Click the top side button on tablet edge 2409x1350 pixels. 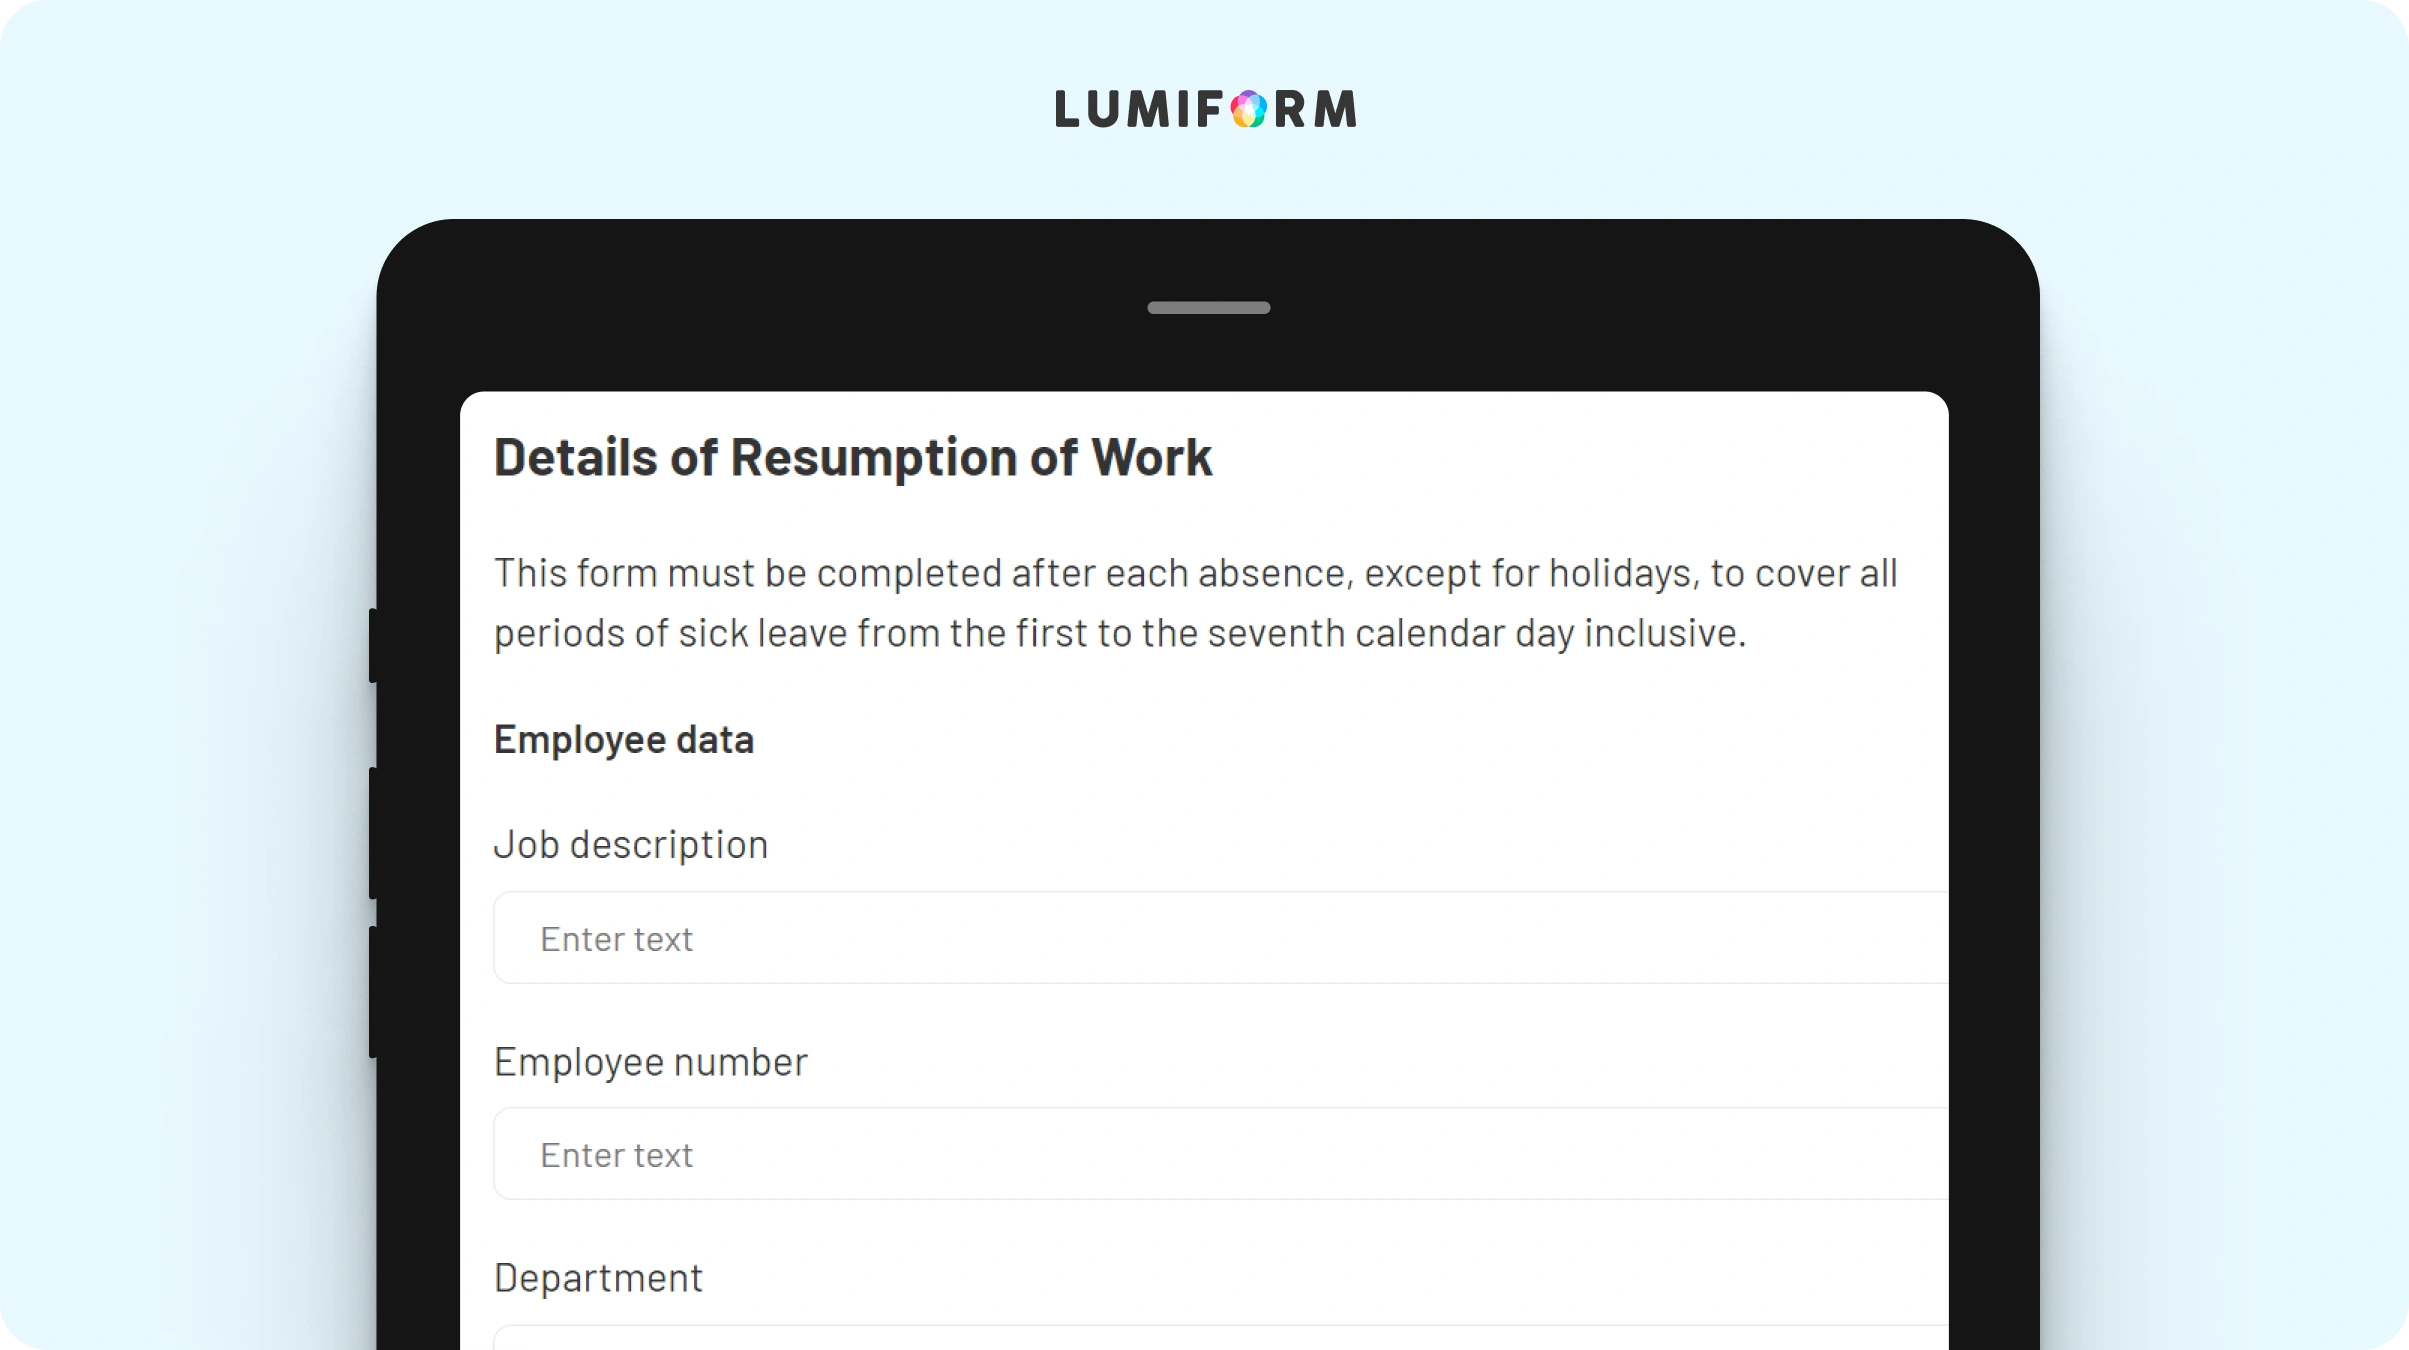373,646
